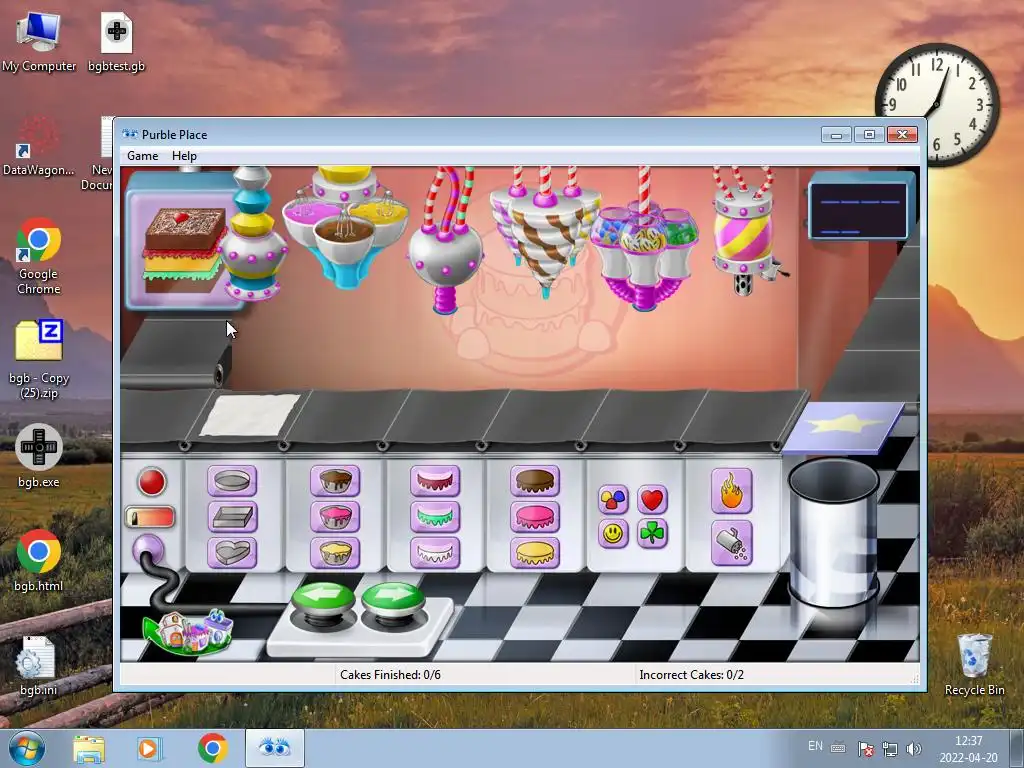Select the Google Chrome desktop shortcut
This screenshot has height=768, width=1024.
39,256
